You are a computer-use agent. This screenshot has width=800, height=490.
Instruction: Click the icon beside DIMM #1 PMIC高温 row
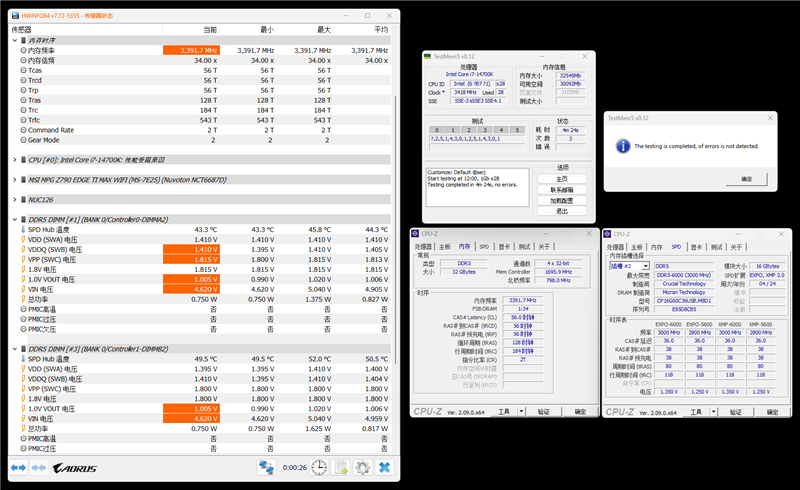(23, 309)
